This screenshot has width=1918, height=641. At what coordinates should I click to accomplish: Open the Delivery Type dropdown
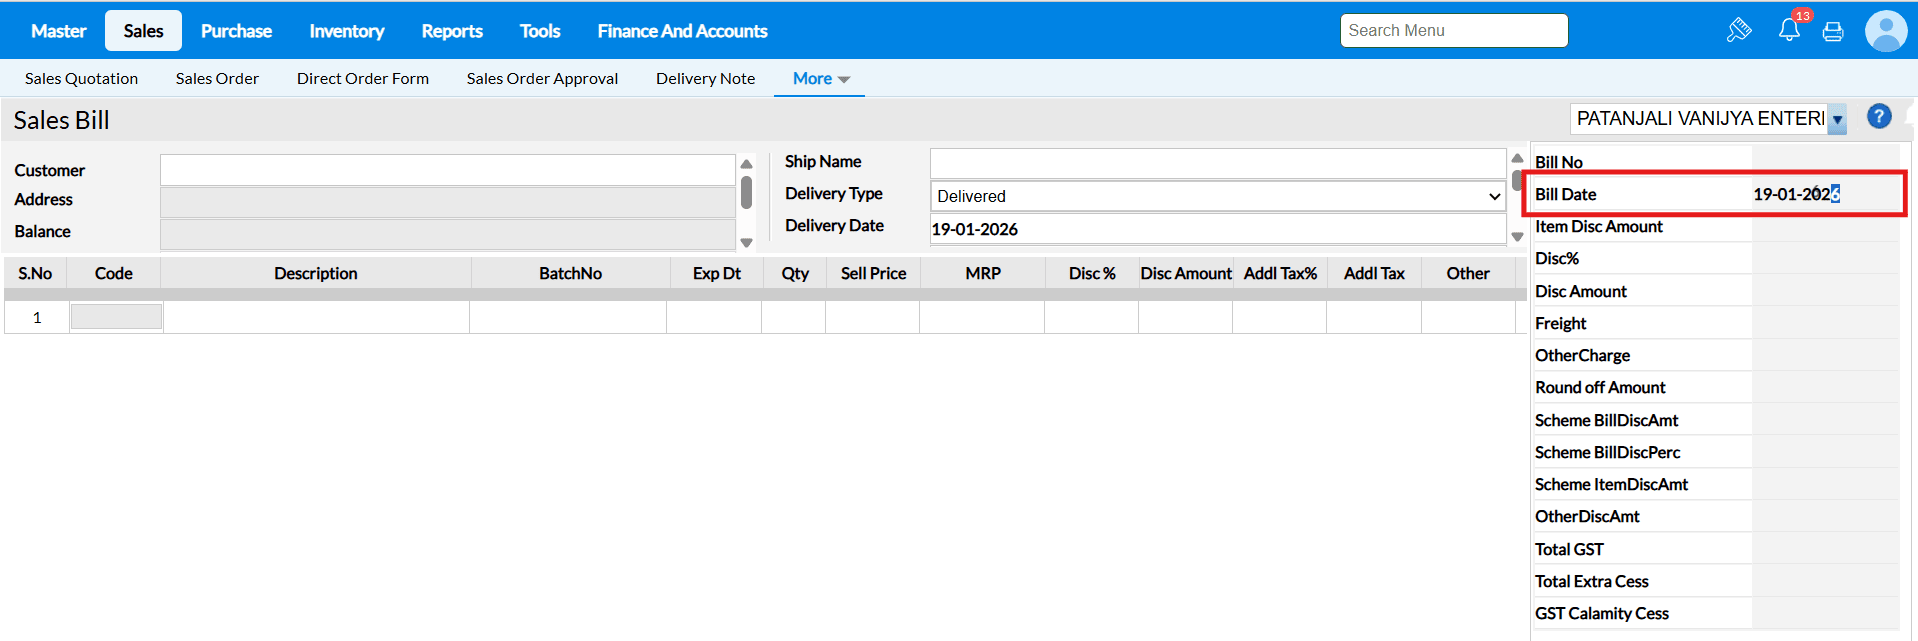coord(1217,196)
